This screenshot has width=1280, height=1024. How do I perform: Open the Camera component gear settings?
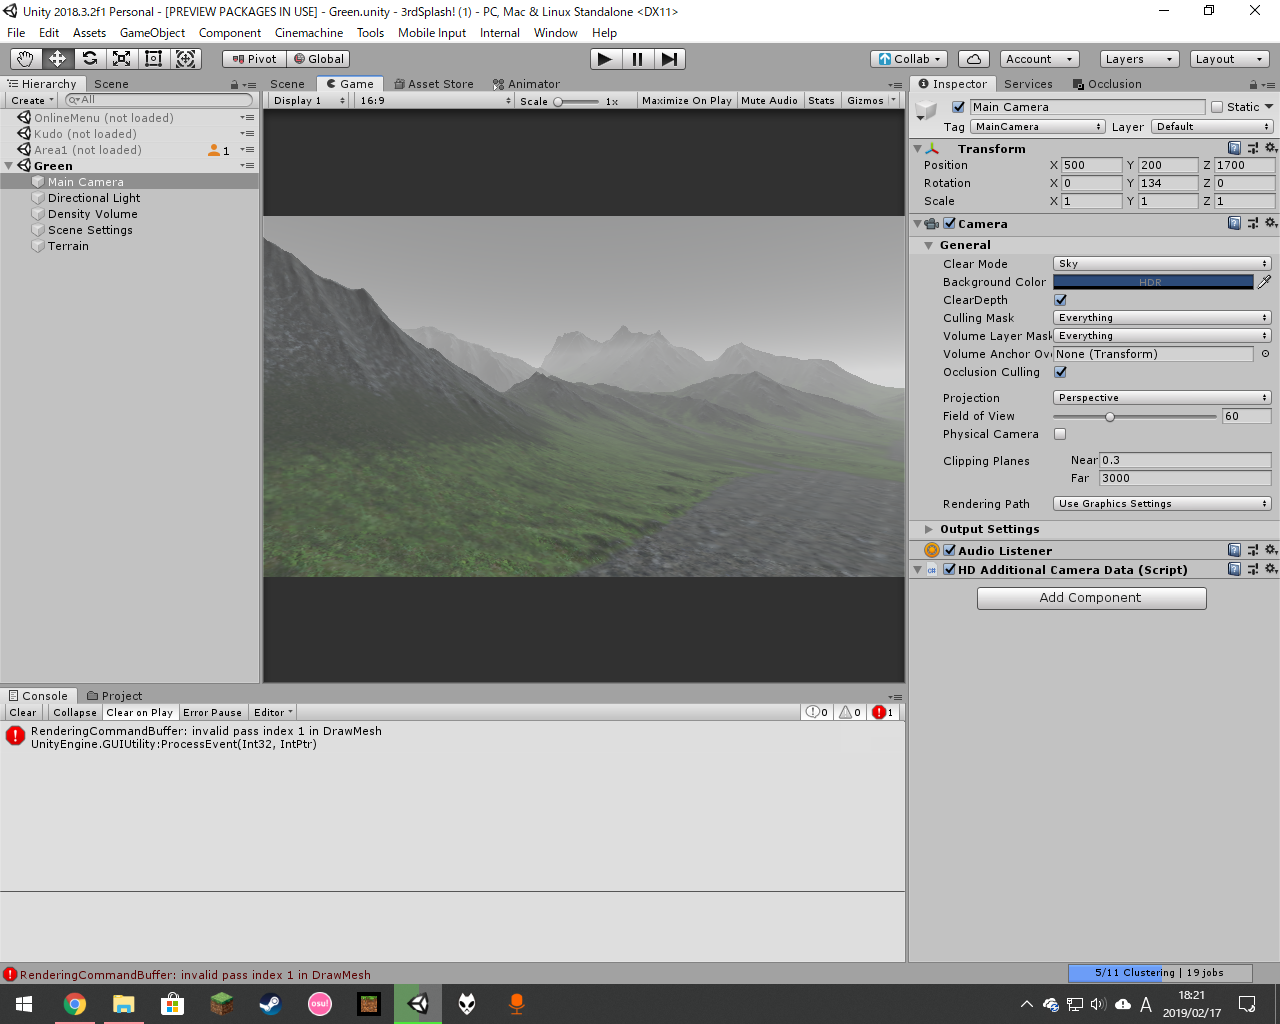1271,224
